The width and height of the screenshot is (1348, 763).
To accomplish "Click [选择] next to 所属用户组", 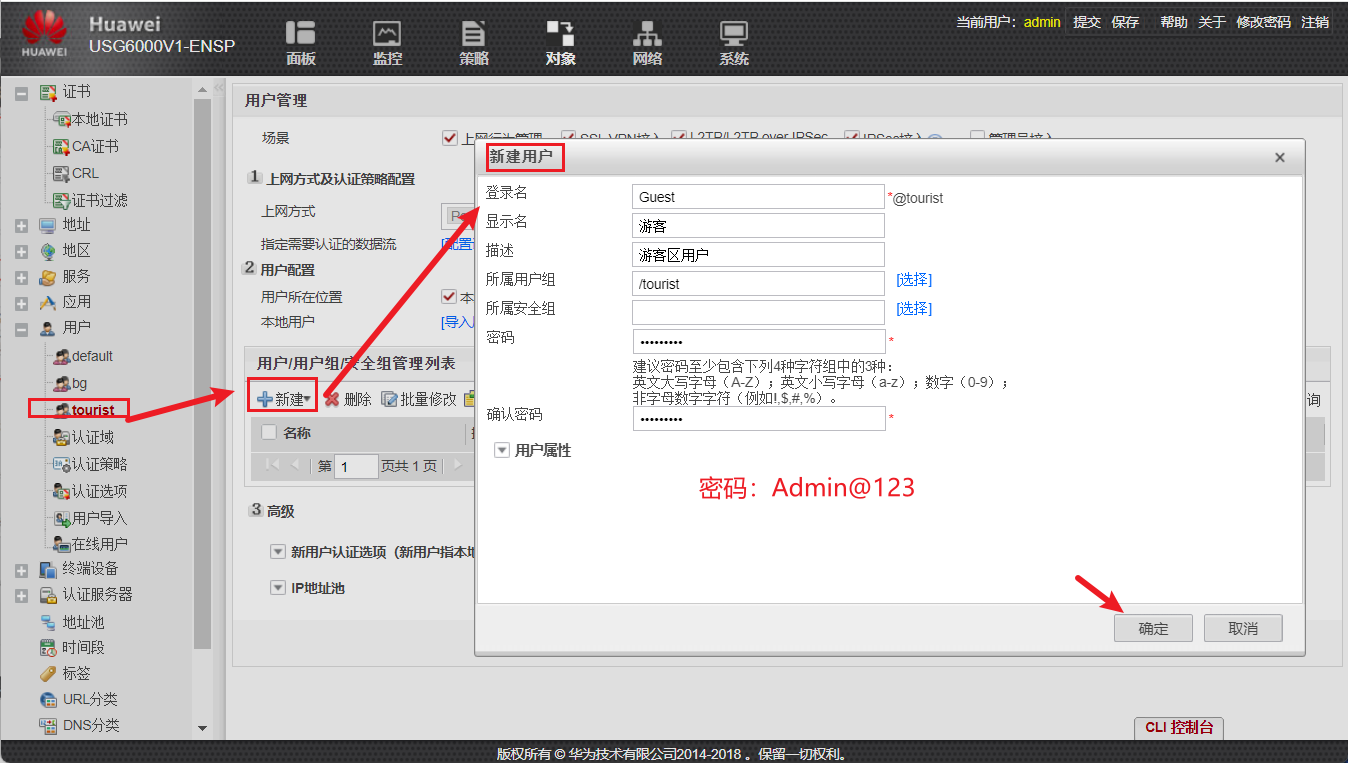I will pos(914,280).
